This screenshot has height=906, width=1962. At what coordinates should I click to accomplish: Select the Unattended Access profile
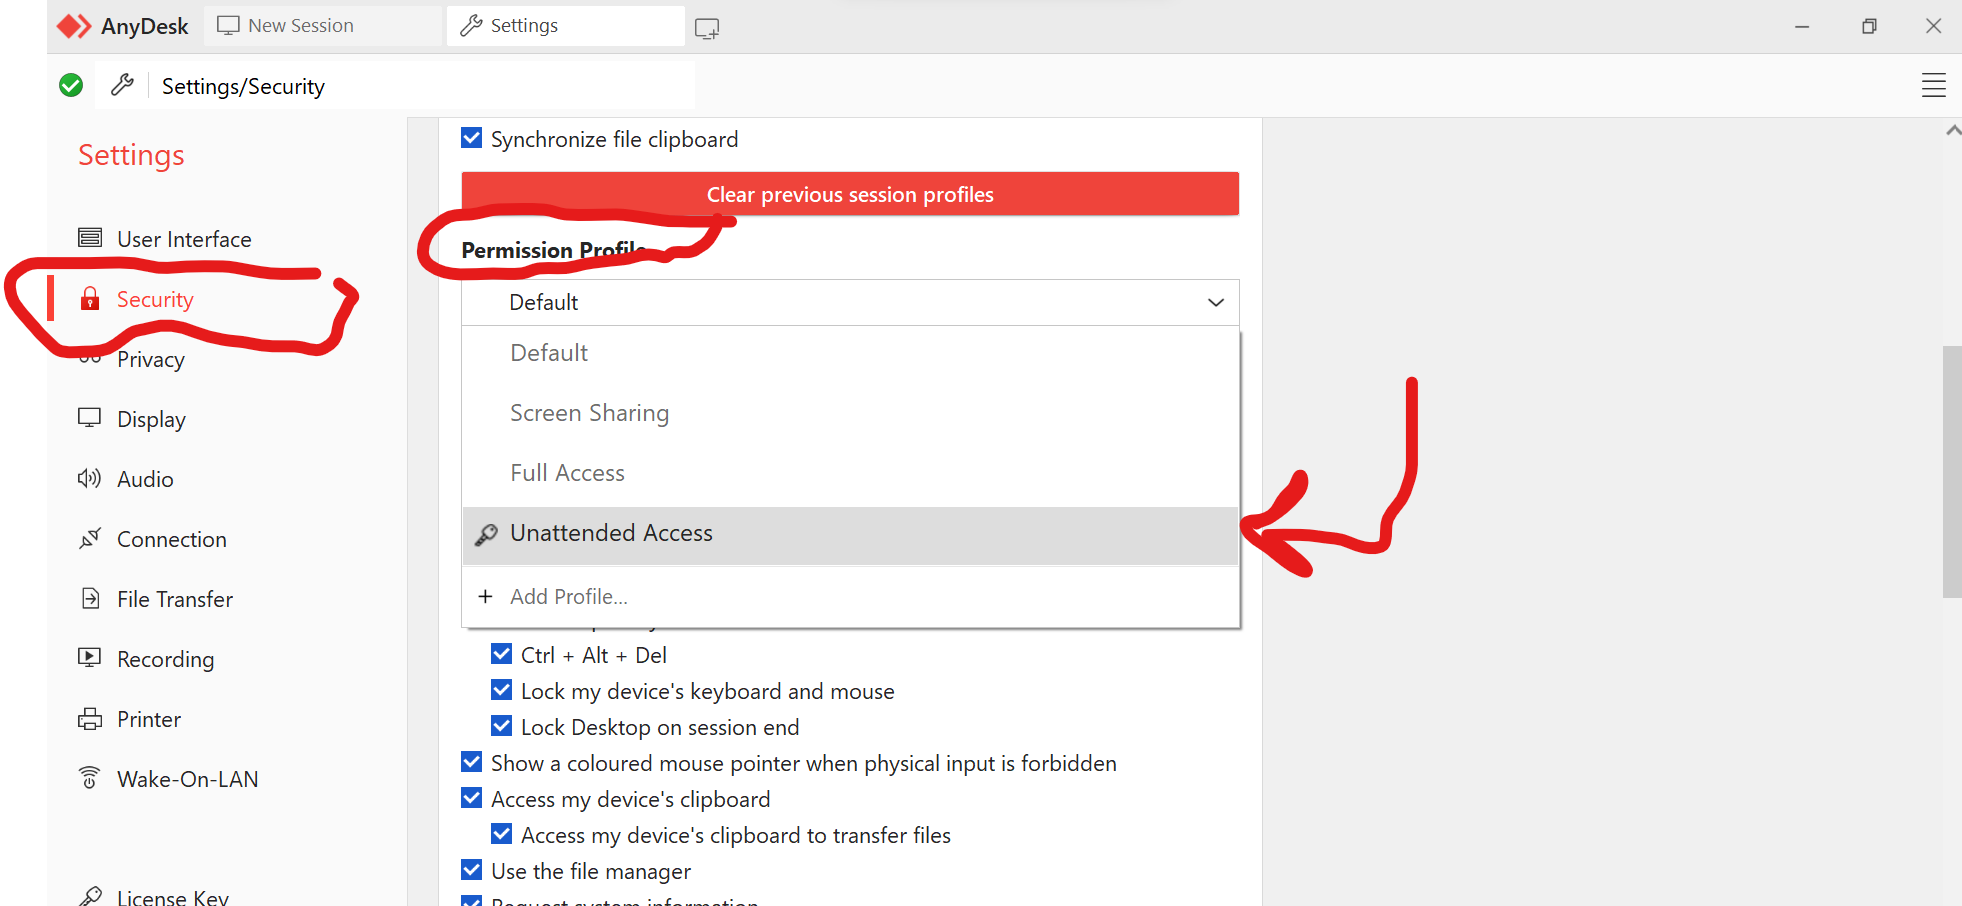tap(850, 535)
